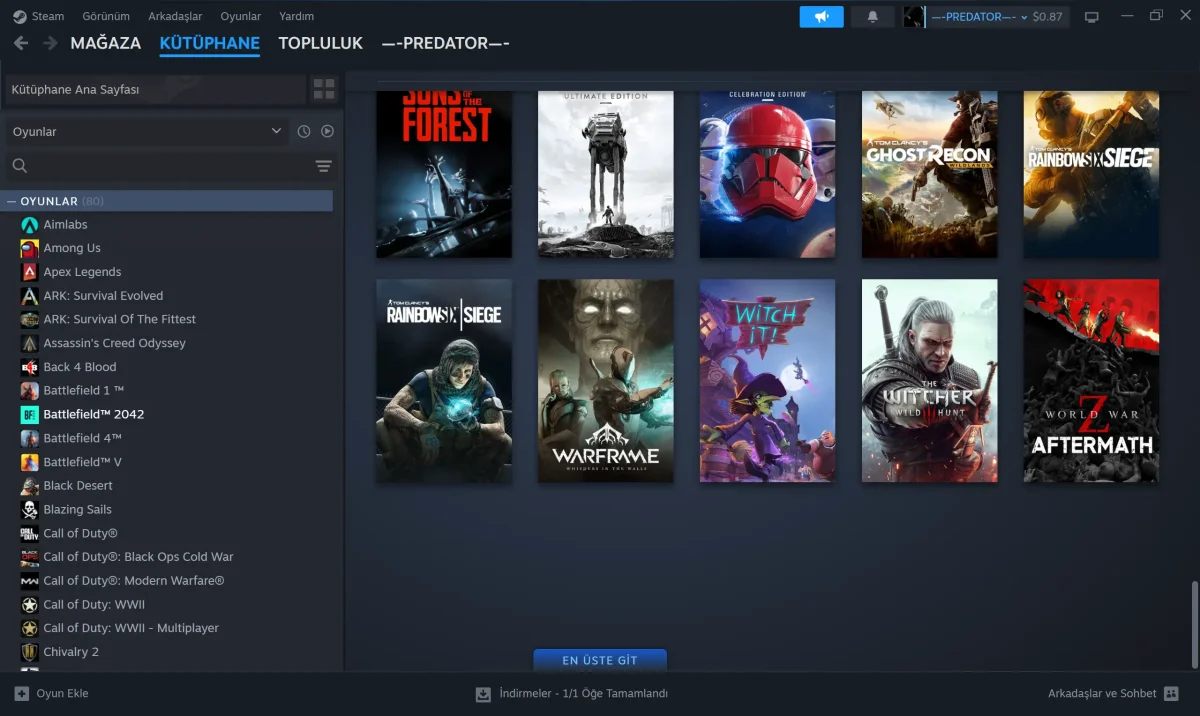Toggle the recently played clock filter
The width and height of the screenshot is (1200, 716).
tap(305, 131)
